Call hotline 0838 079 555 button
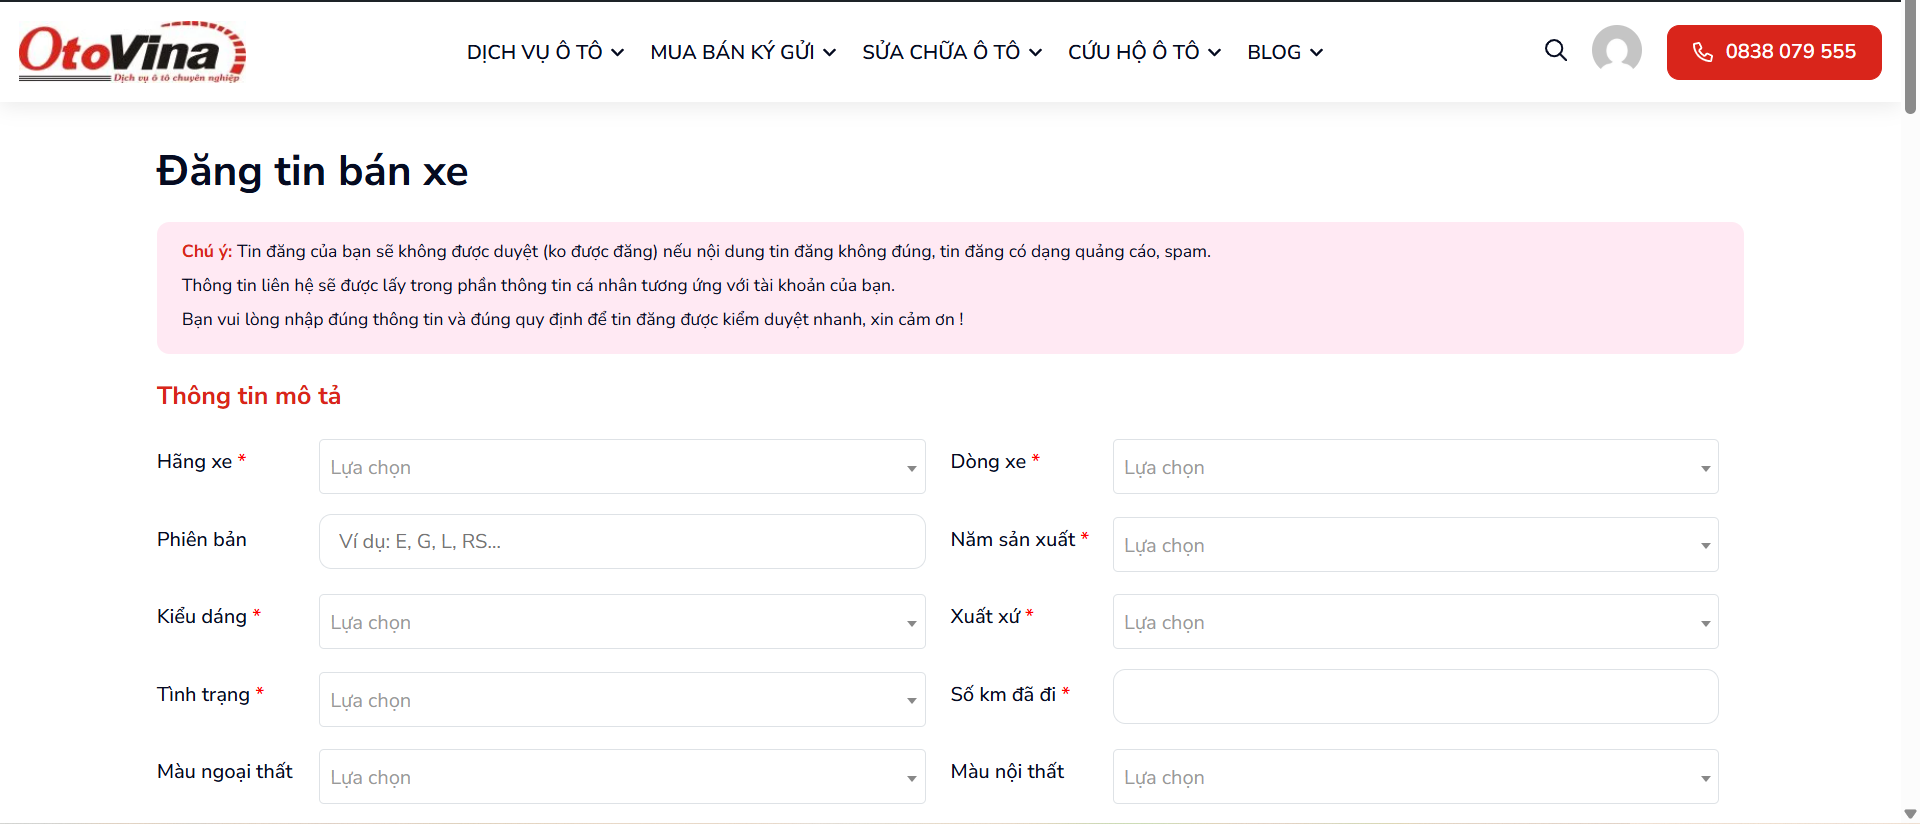This screenshot has width=1920, height=824. point(1773,52)
